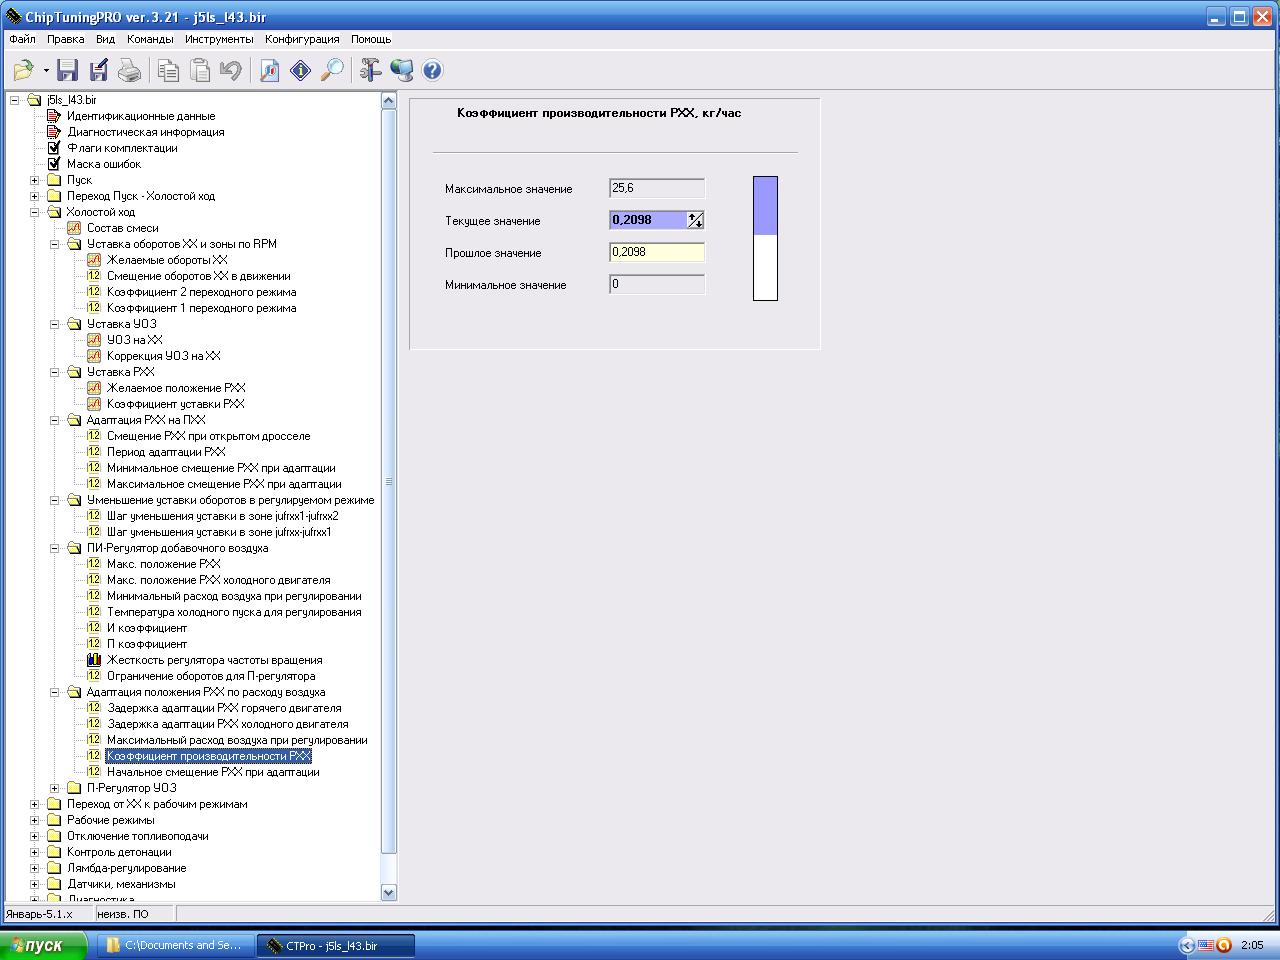Screen dimensions: 1280x960
Task: Open the dropdown arrow next to open icon
Action: pos(46,70)
